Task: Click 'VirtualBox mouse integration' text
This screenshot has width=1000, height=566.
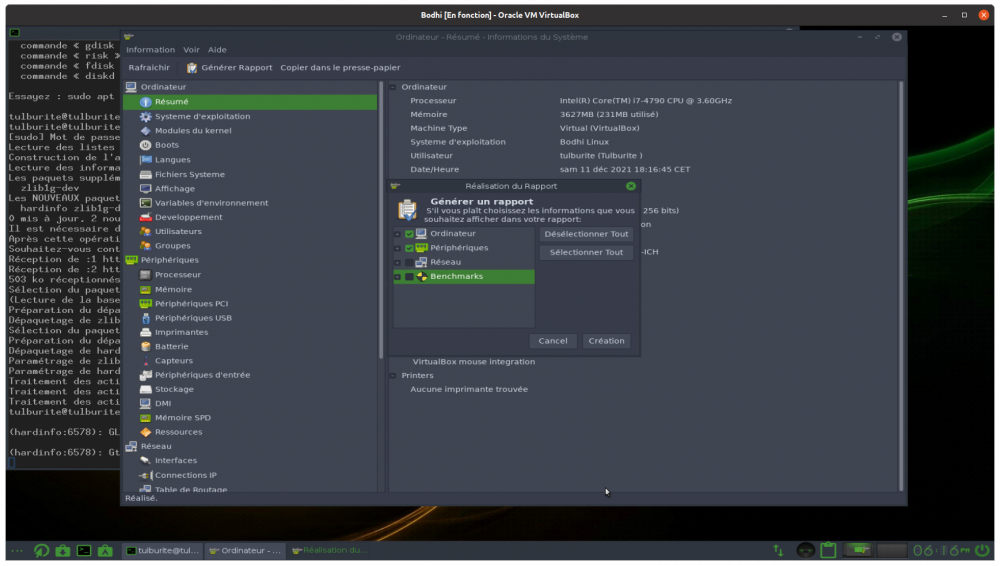Action: coord(474,362)
